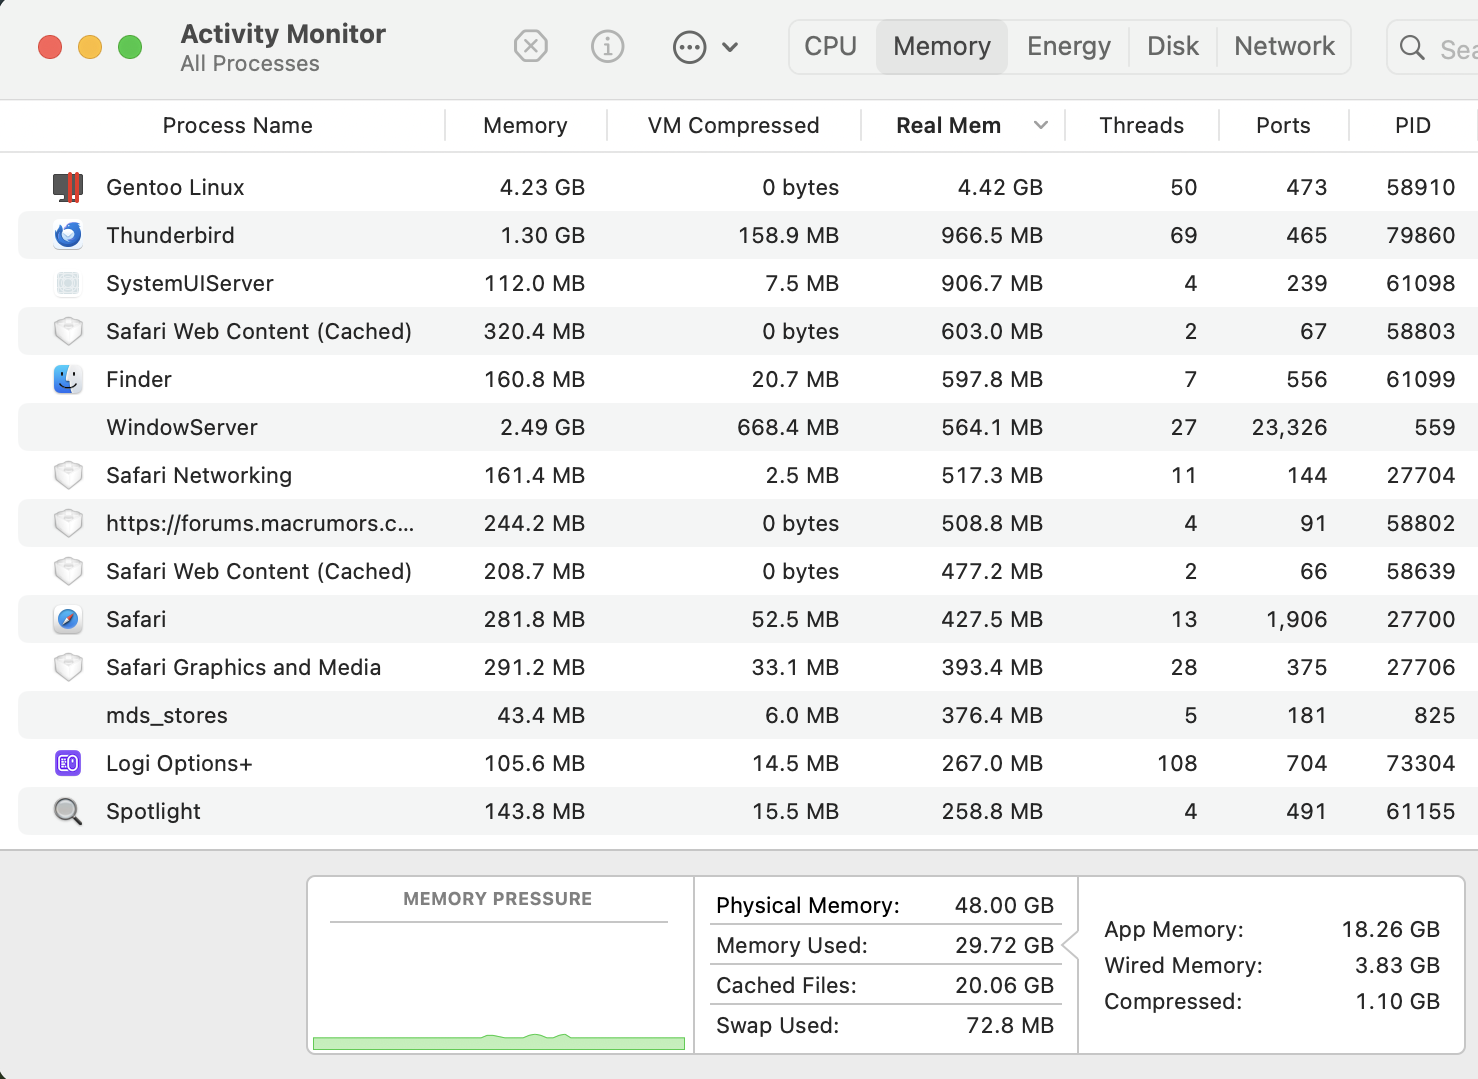Viewport: 1478px width, 1079px height.
Task: Select the Gentoo Linux process name
Action: pos(175,187)
